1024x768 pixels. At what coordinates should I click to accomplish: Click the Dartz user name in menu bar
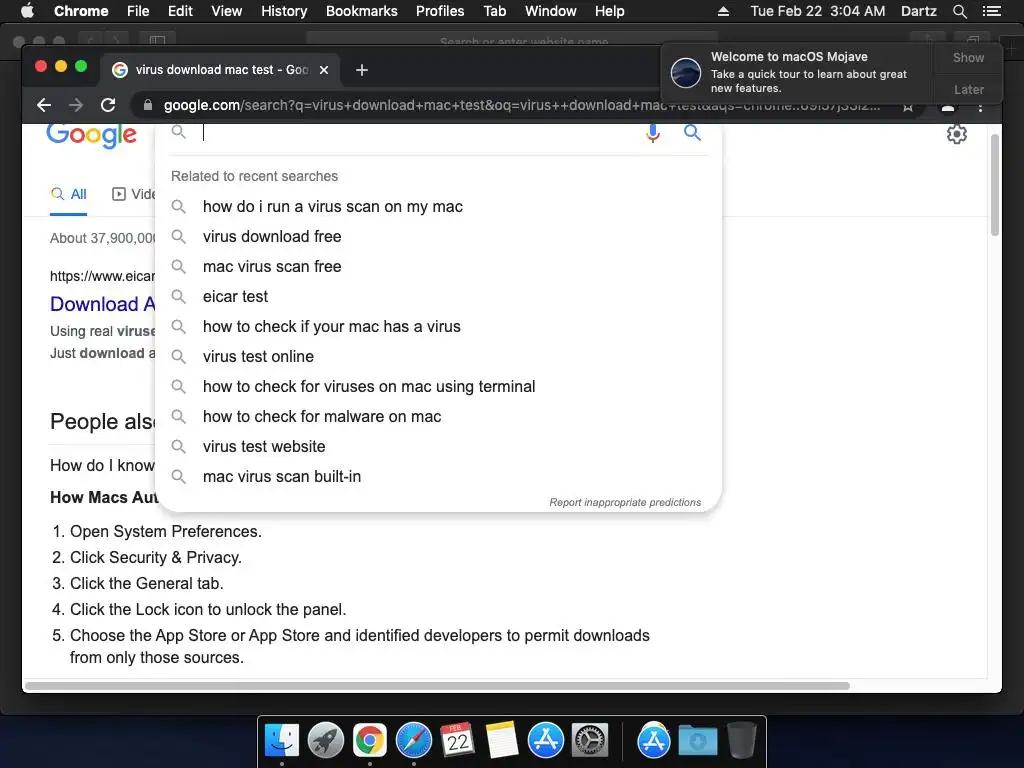918,11
